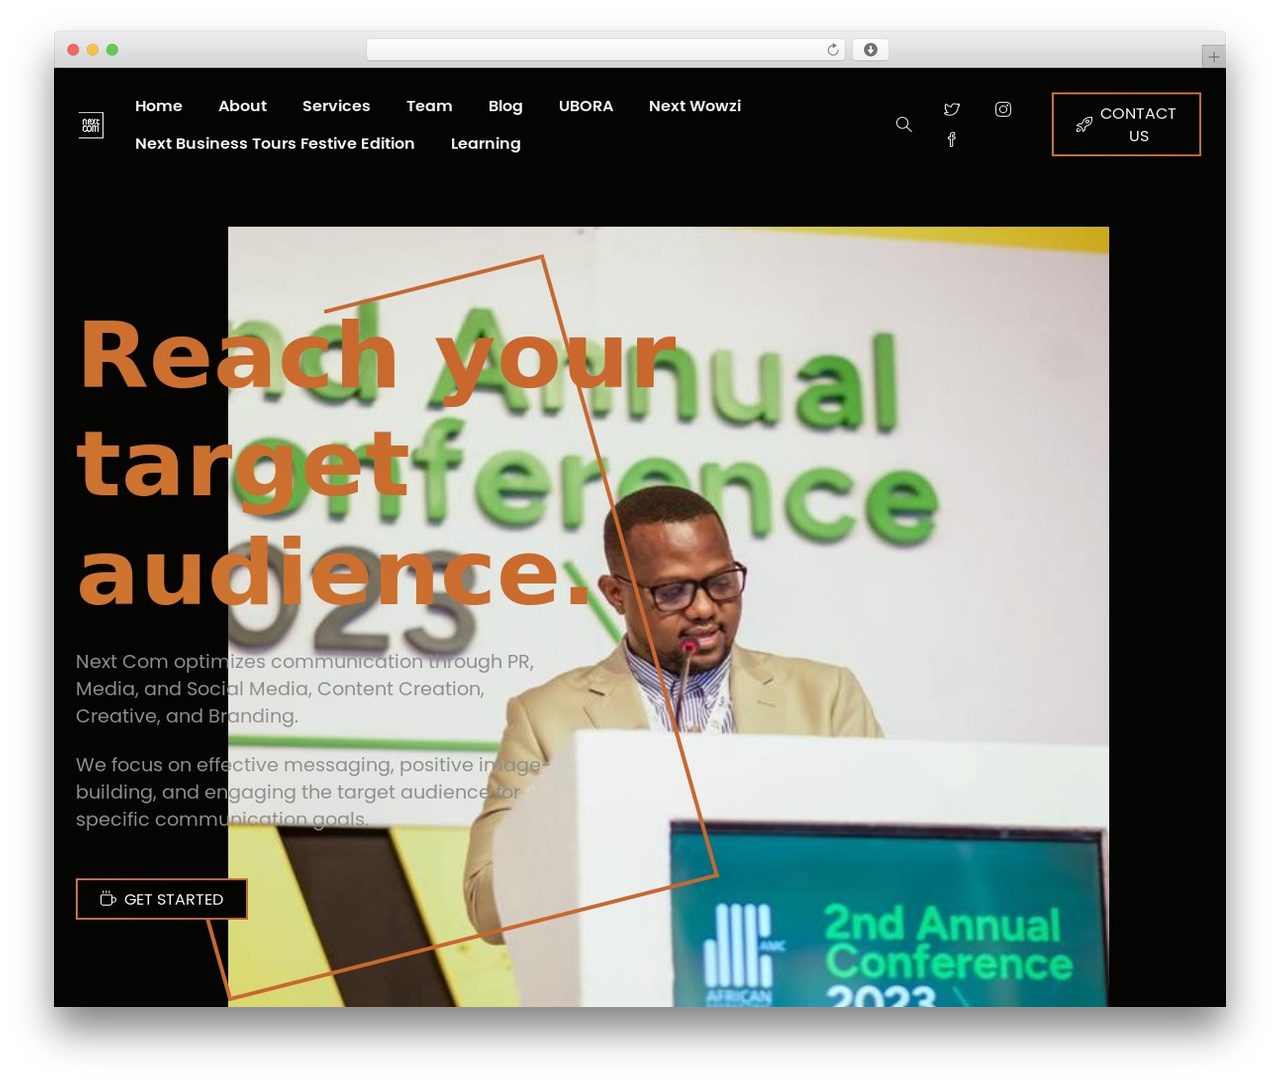1280x1084 pixels.
Task: Click the Next Com logo icon
Action: [91, 125]
